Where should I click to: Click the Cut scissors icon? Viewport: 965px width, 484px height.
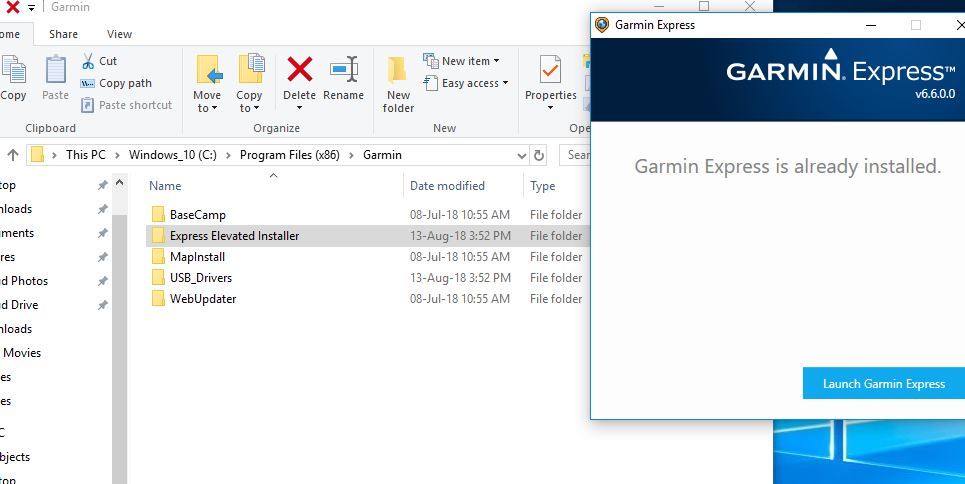(x=88, y=61)
